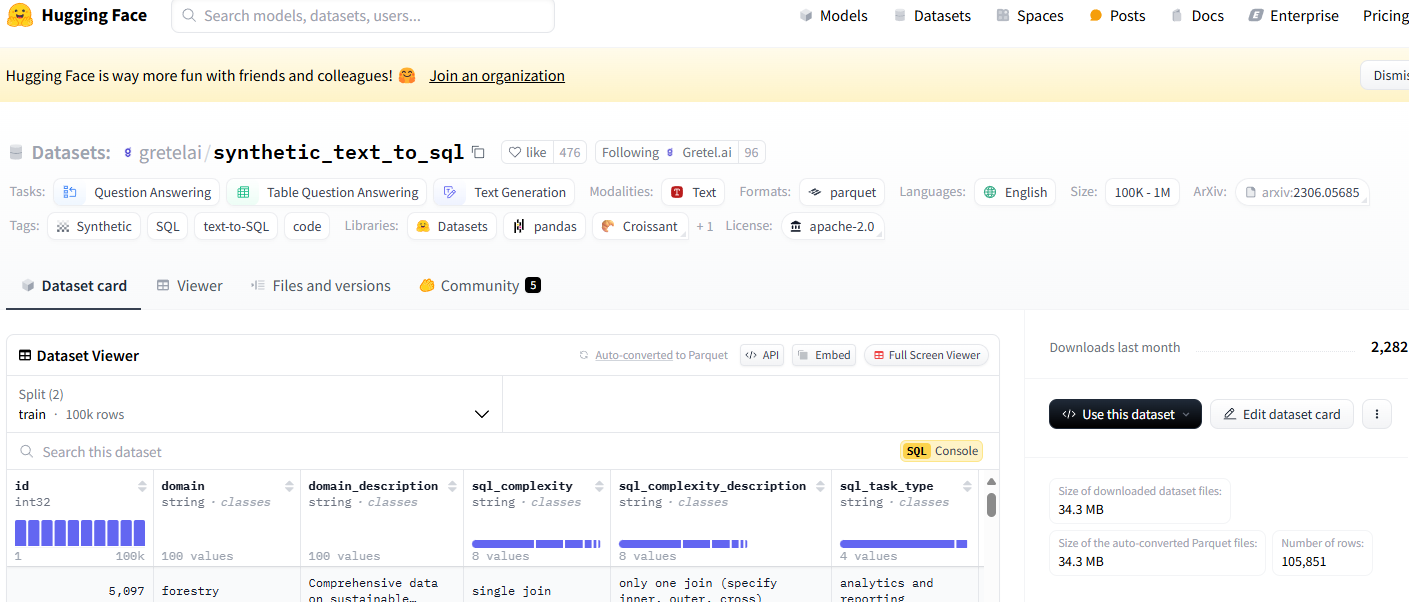Open Docs in the navigation
Image resolution: width=1409 pixels, height=602 pixels.
(1197, 16)
